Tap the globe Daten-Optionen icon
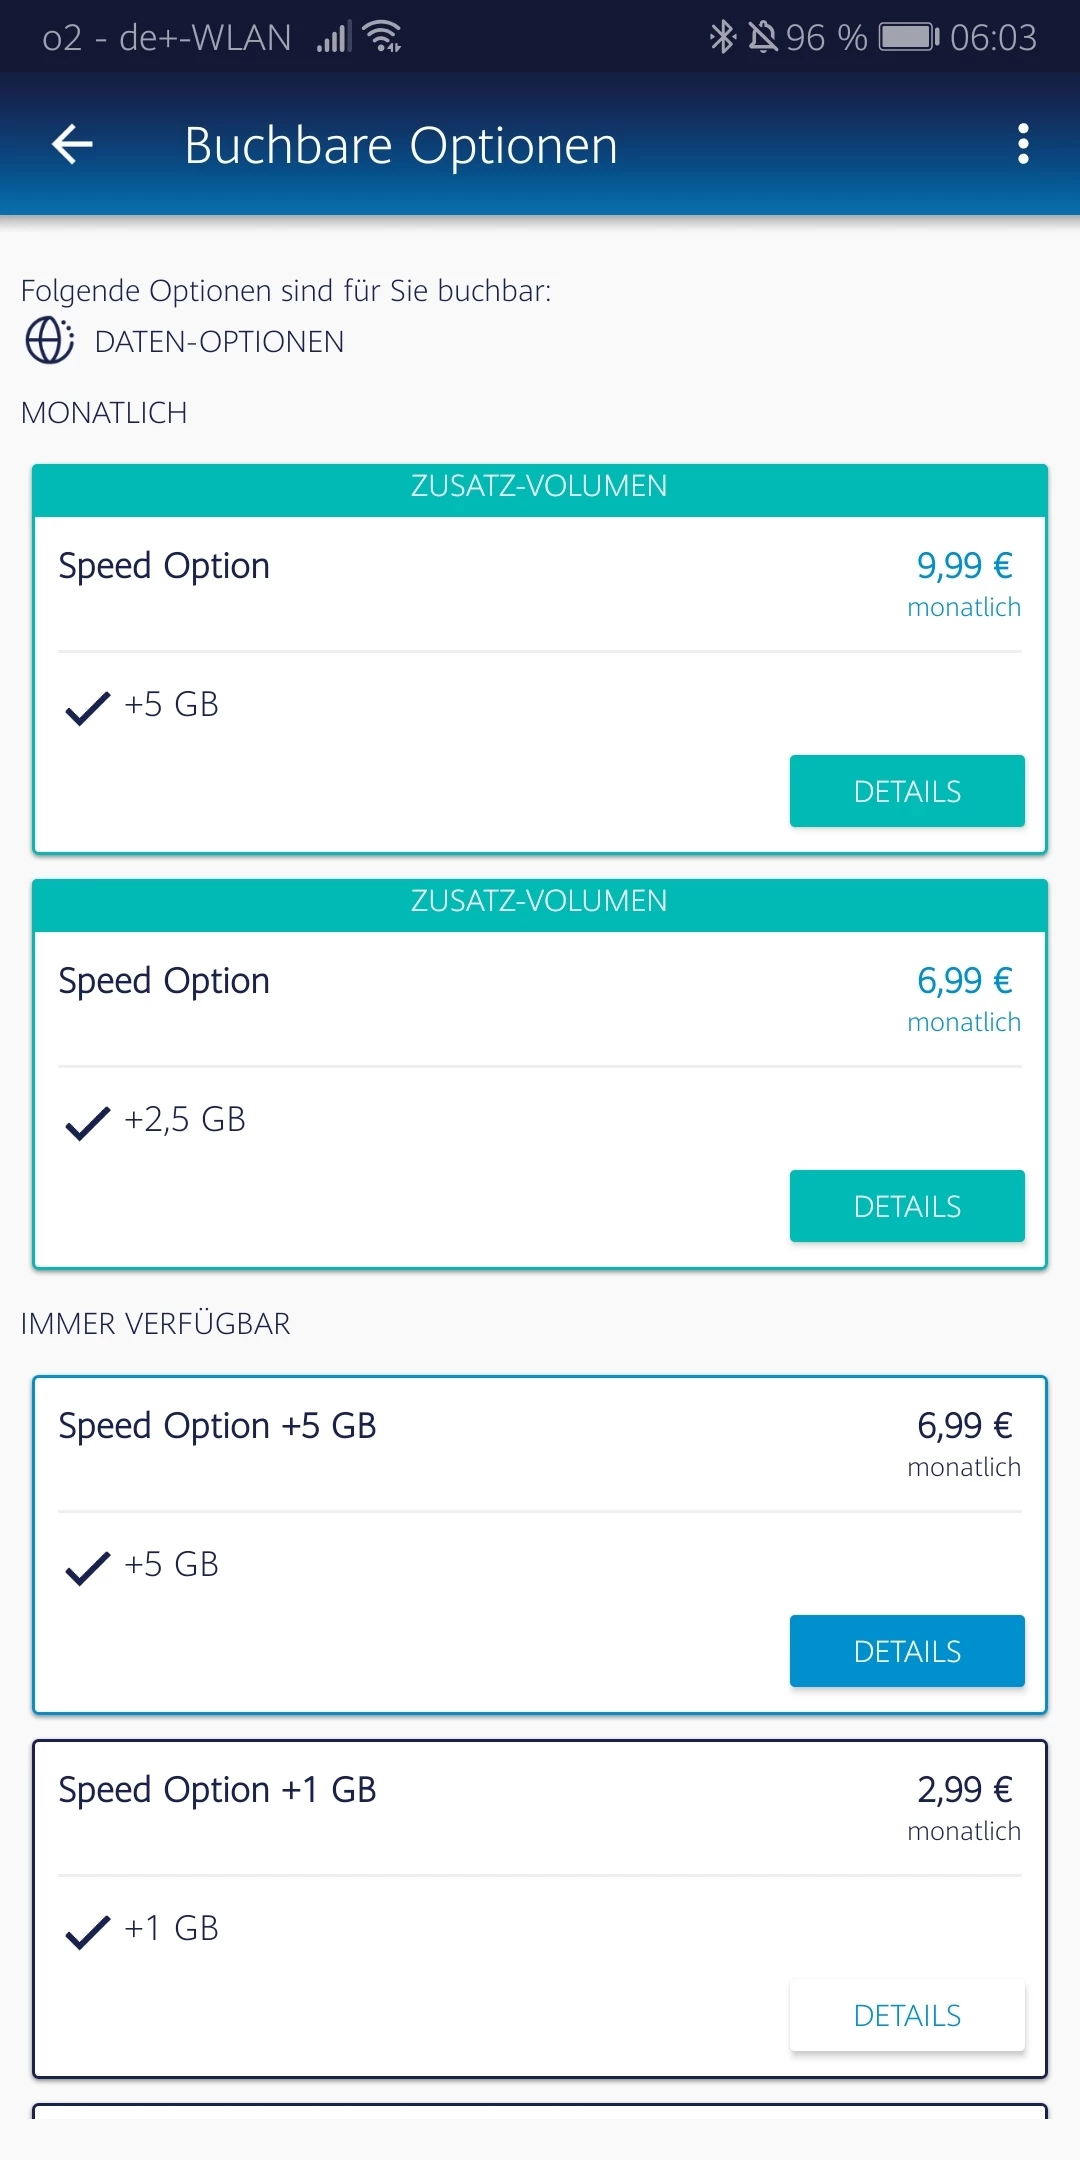Image resolution: width=1080 pixels, height=2160 pixels. 49,341
